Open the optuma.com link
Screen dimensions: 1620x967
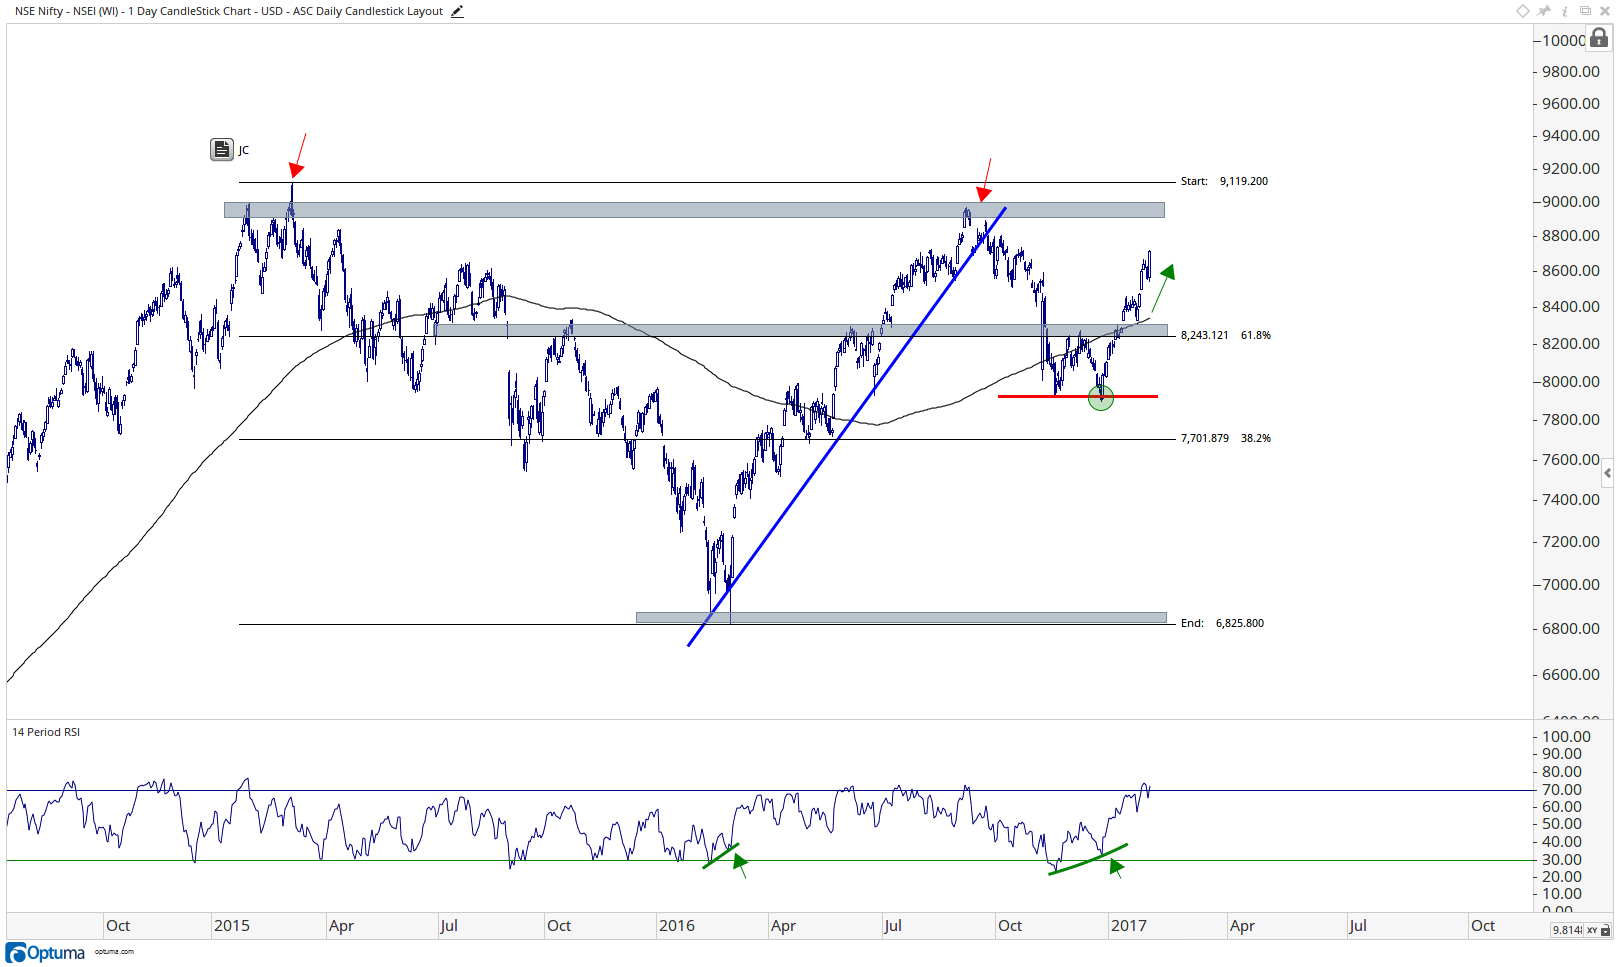(114, 952)
